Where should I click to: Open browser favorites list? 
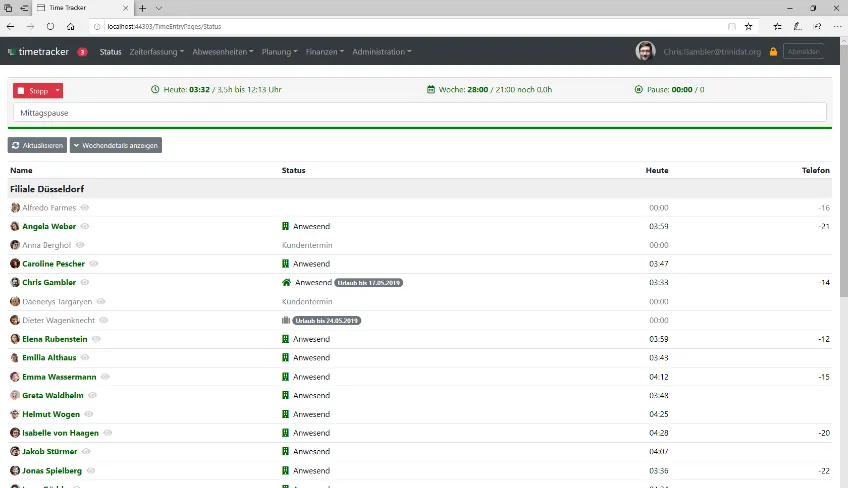click(x=777, y=27)
